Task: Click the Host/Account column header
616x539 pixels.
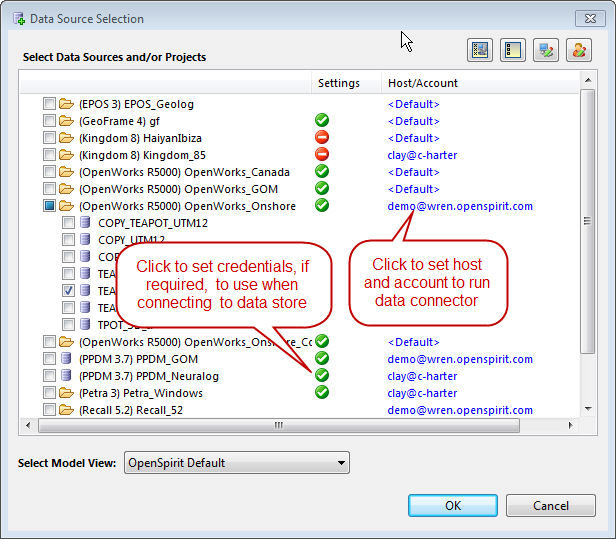Action: click(x=480, y=83)
